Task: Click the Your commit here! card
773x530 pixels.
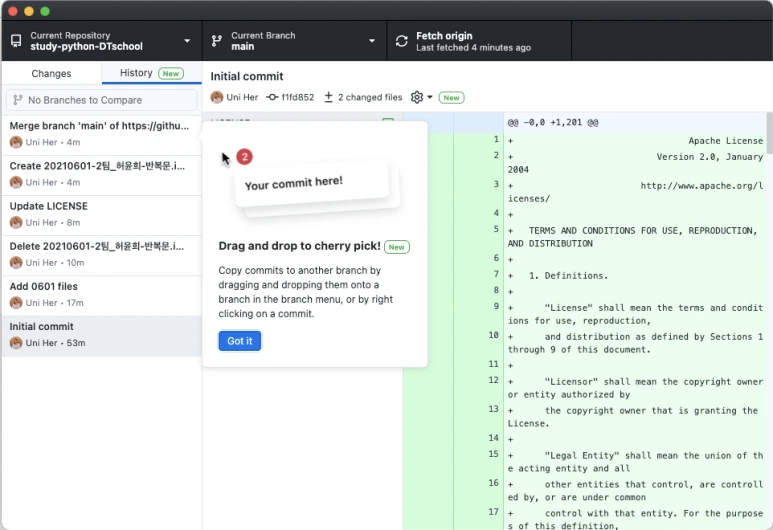Action: [x=313, y=185]
